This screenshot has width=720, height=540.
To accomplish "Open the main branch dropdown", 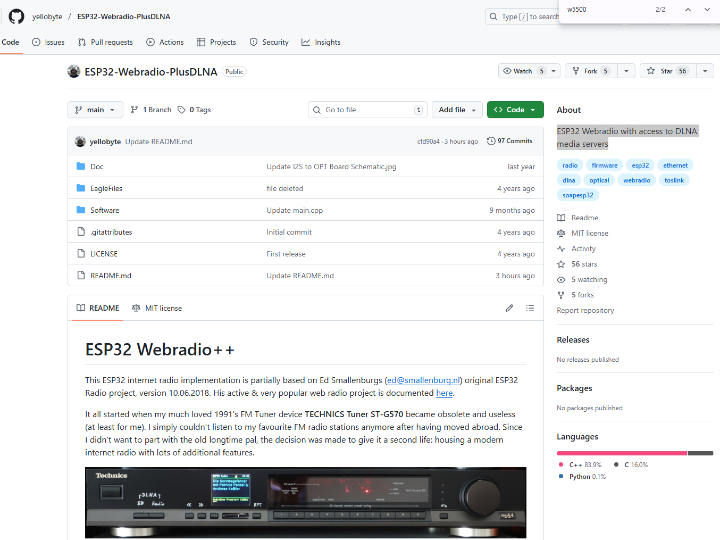I will pyautogui.click(x=95, y=109).
